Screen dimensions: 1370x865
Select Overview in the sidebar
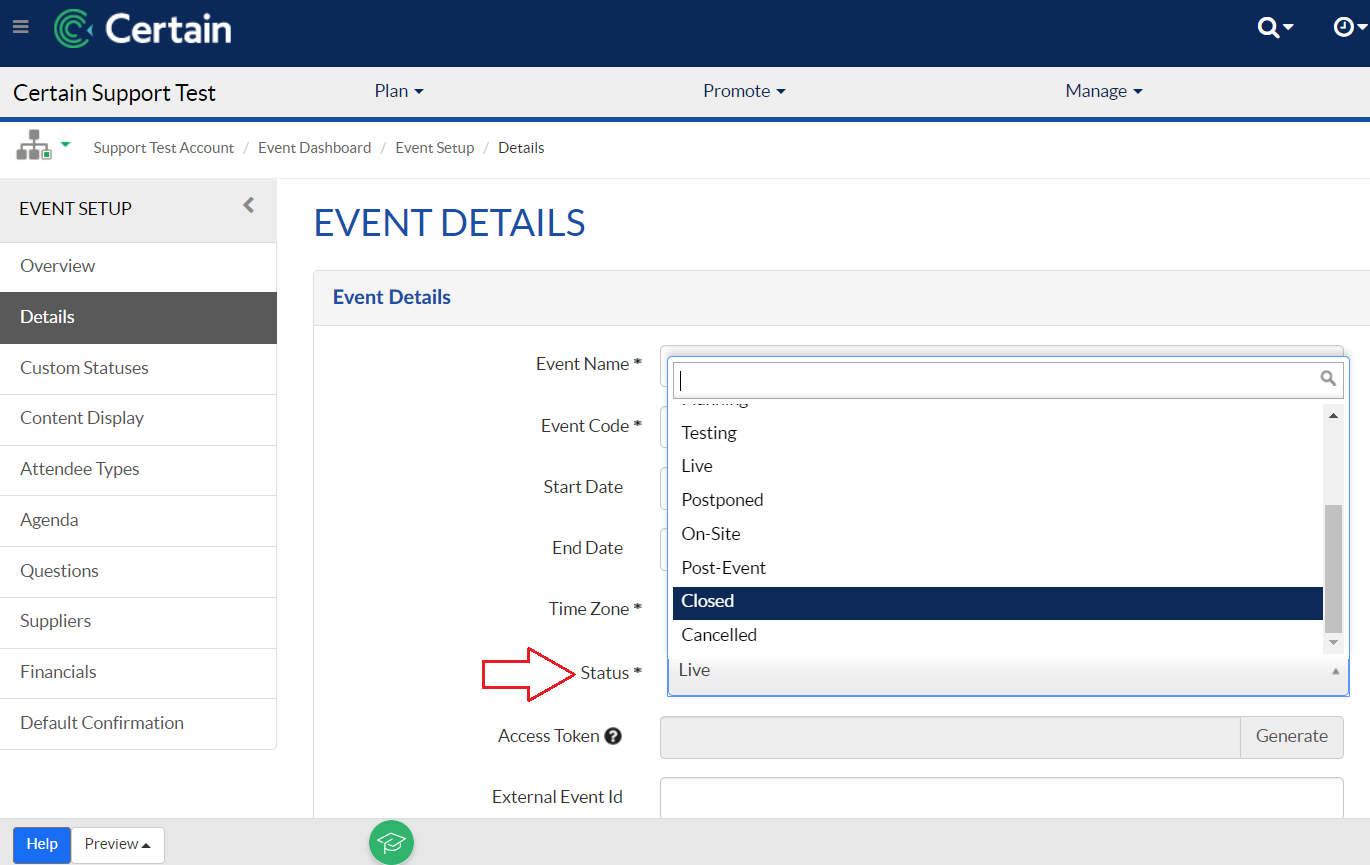pyautogui.click(x=138, y=266)
